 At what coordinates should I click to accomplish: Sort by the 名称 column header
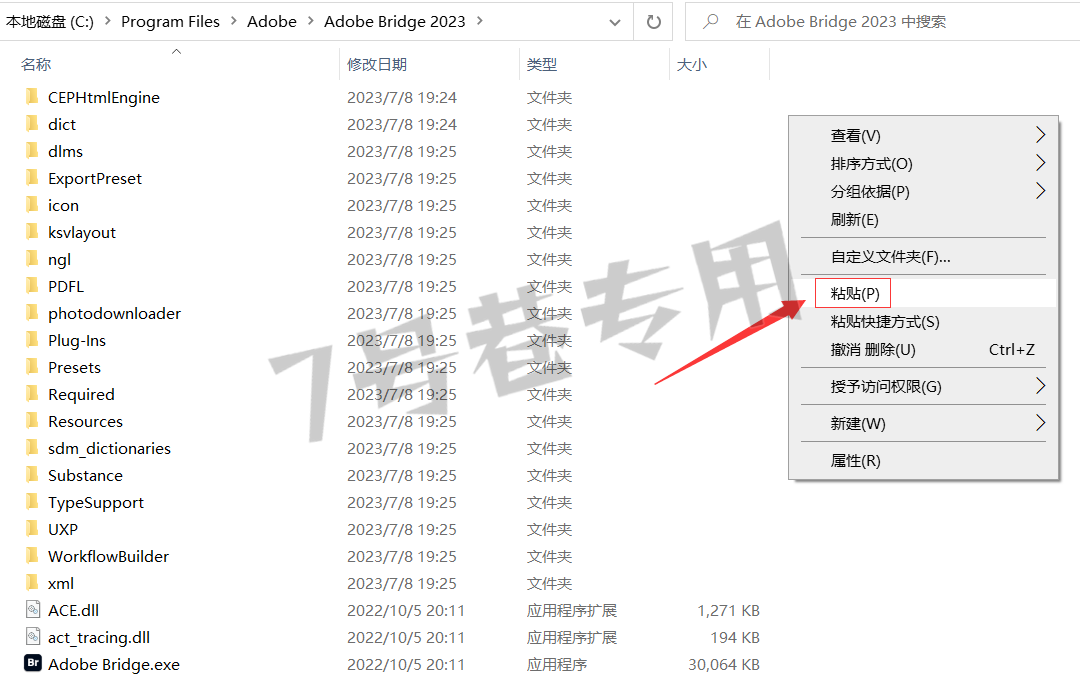coord(36,64)
